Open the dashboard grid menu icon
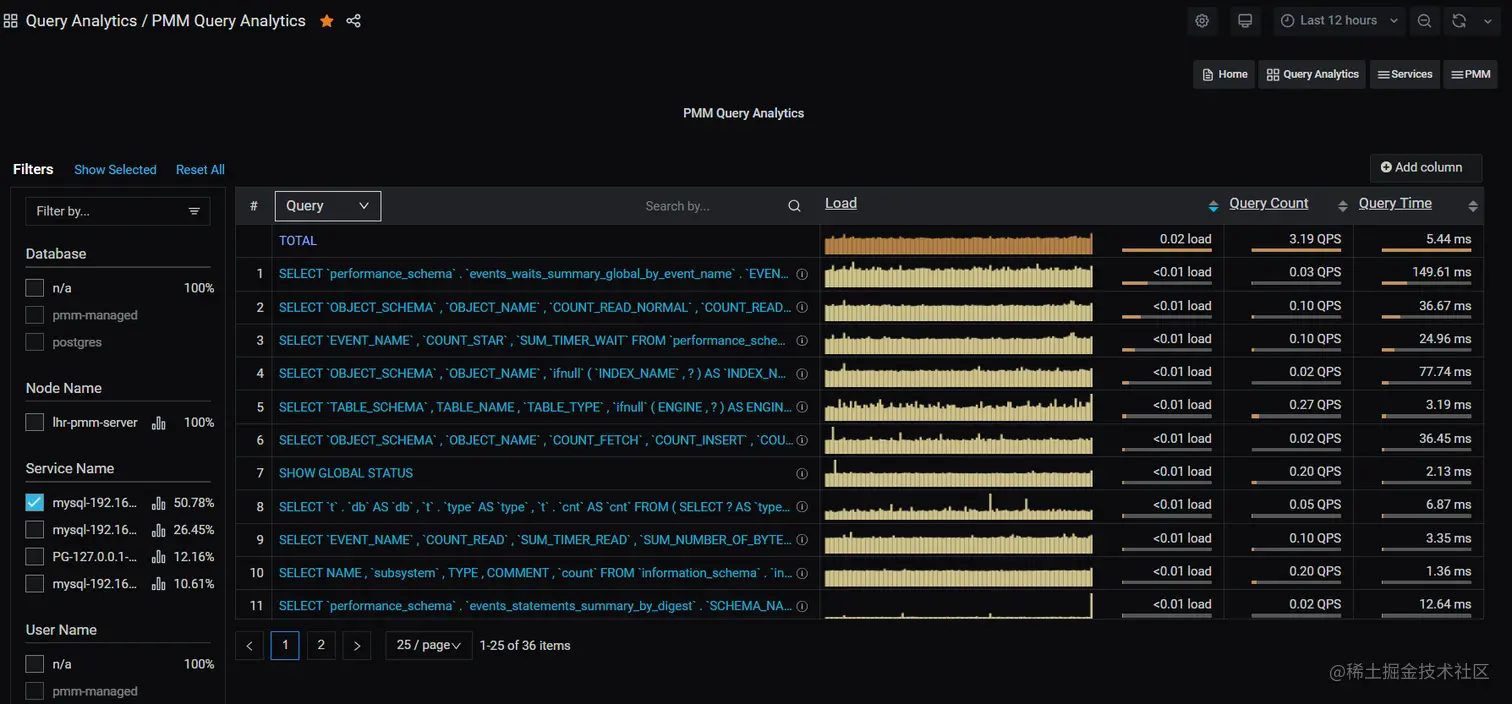The height and width of the screenshot is (704, 1512). pos(11,20)
